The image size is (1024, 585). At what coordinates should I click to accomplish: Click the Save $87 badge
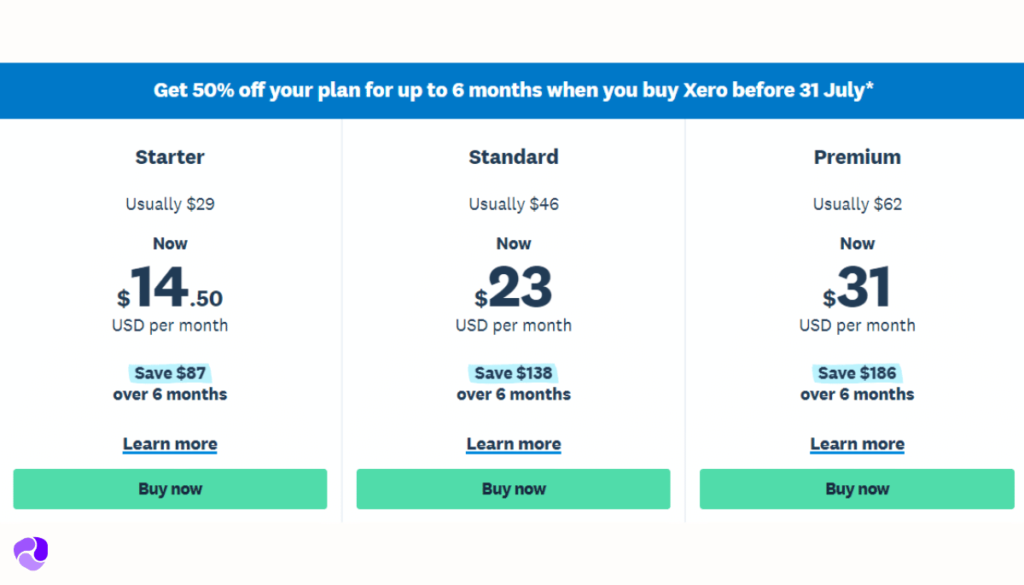pyautogui.click(x=169, y=372)
